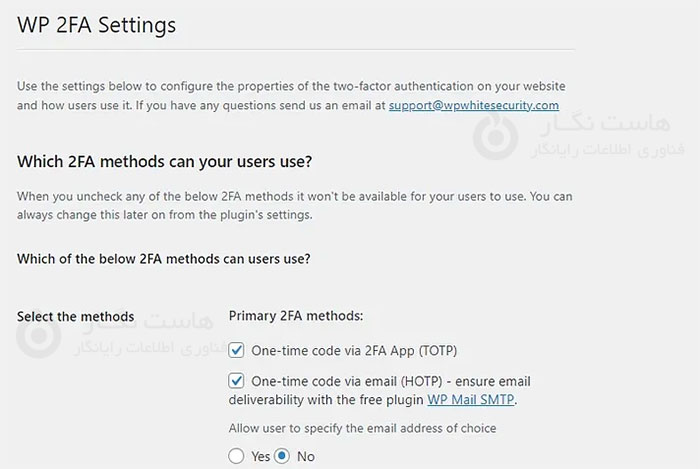700x469 pixels.
Task: Click the support@wpwhitesecurity.com email link
Action: 474,105
